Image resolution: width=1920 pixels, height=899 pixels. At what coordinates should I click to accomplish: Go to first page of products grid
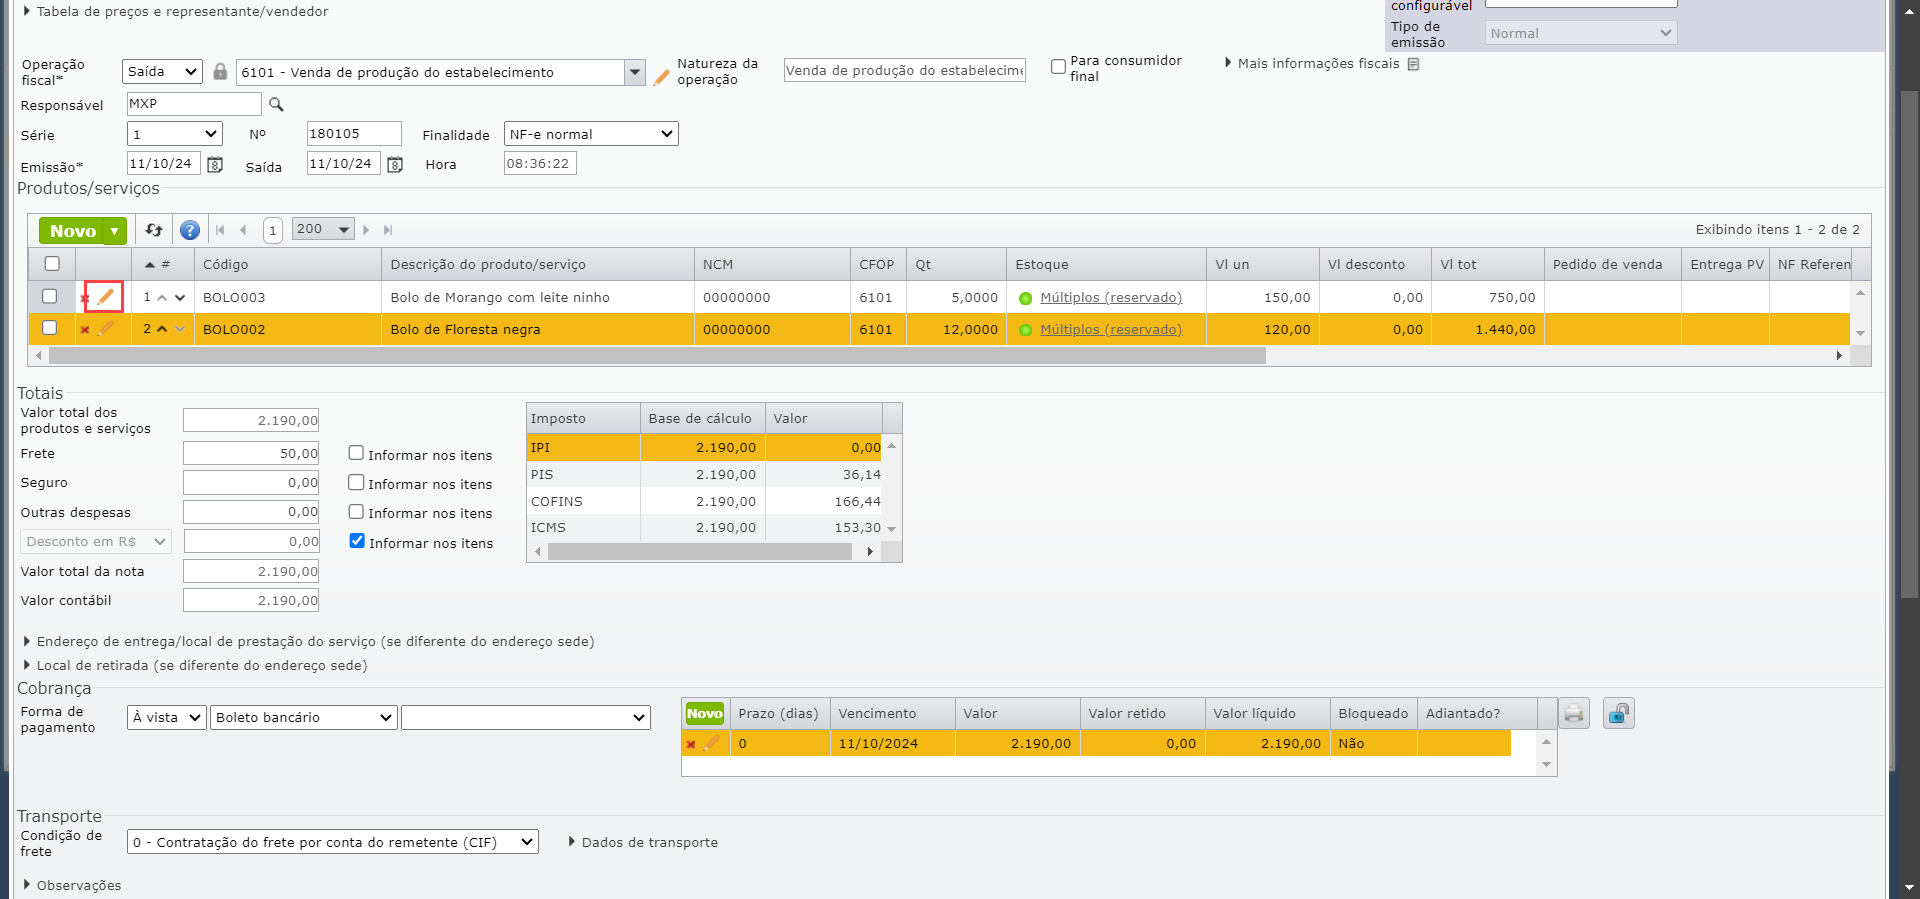click(x=221, y=230)
